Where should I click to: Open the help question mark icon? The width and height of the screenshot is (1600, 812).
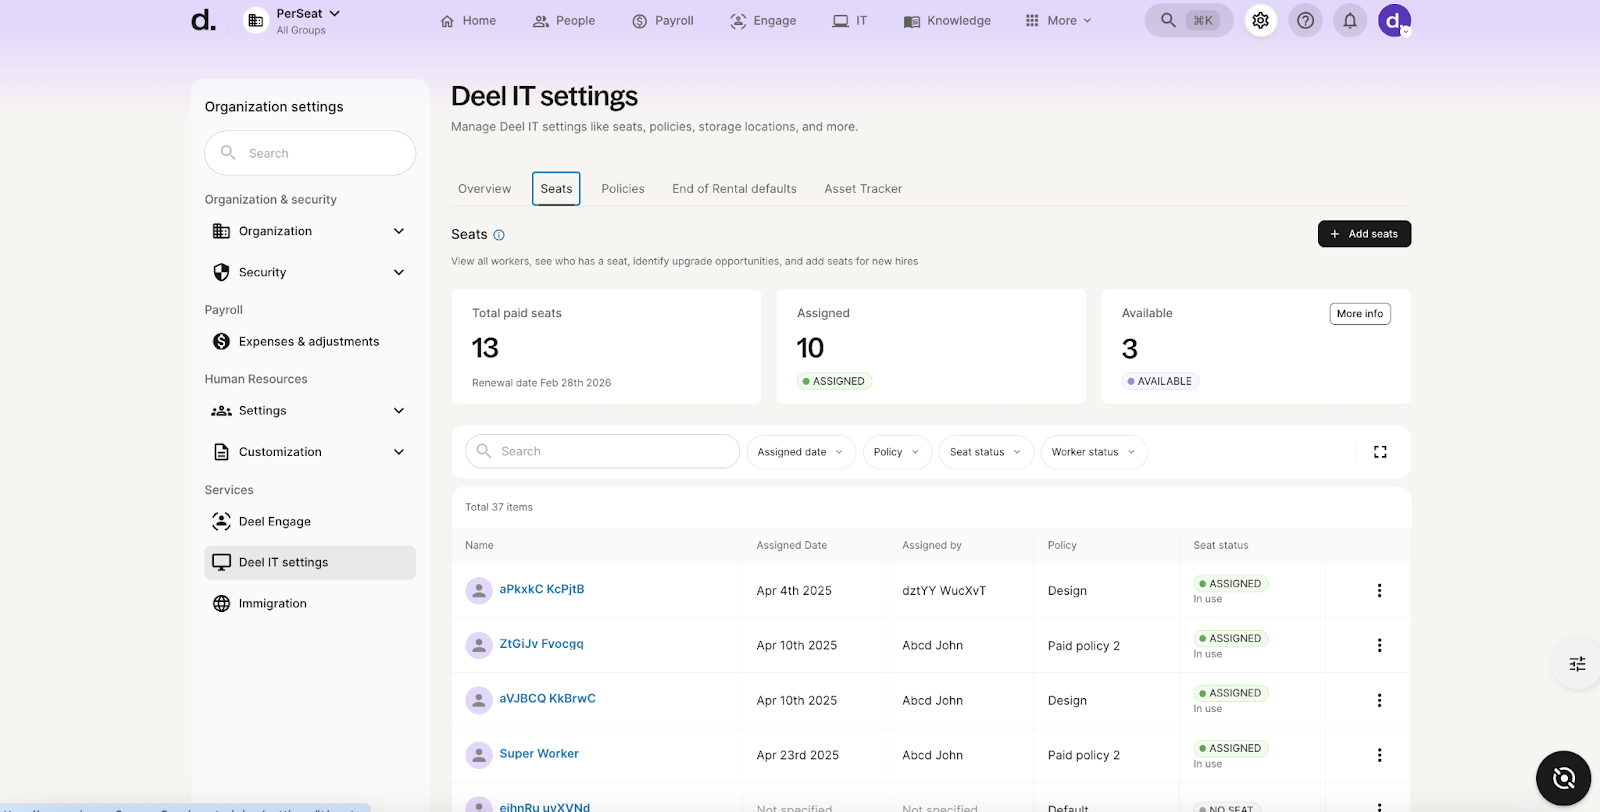[1305, 20]
